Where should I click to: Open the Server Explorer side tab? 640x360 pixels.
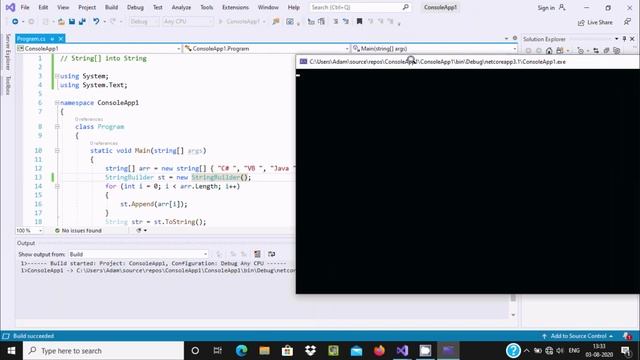point(7,52)
